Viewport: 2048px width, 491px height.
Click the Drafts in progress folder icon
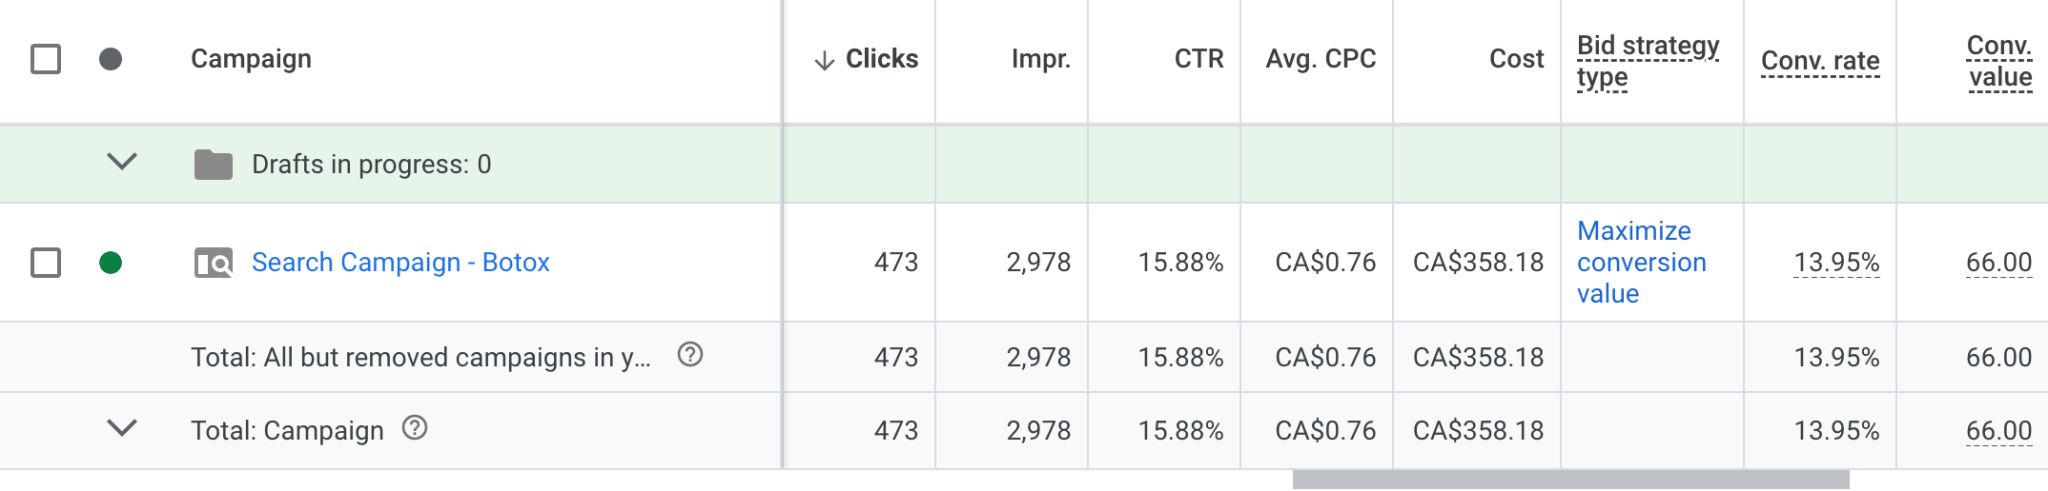tap(213, 164)
